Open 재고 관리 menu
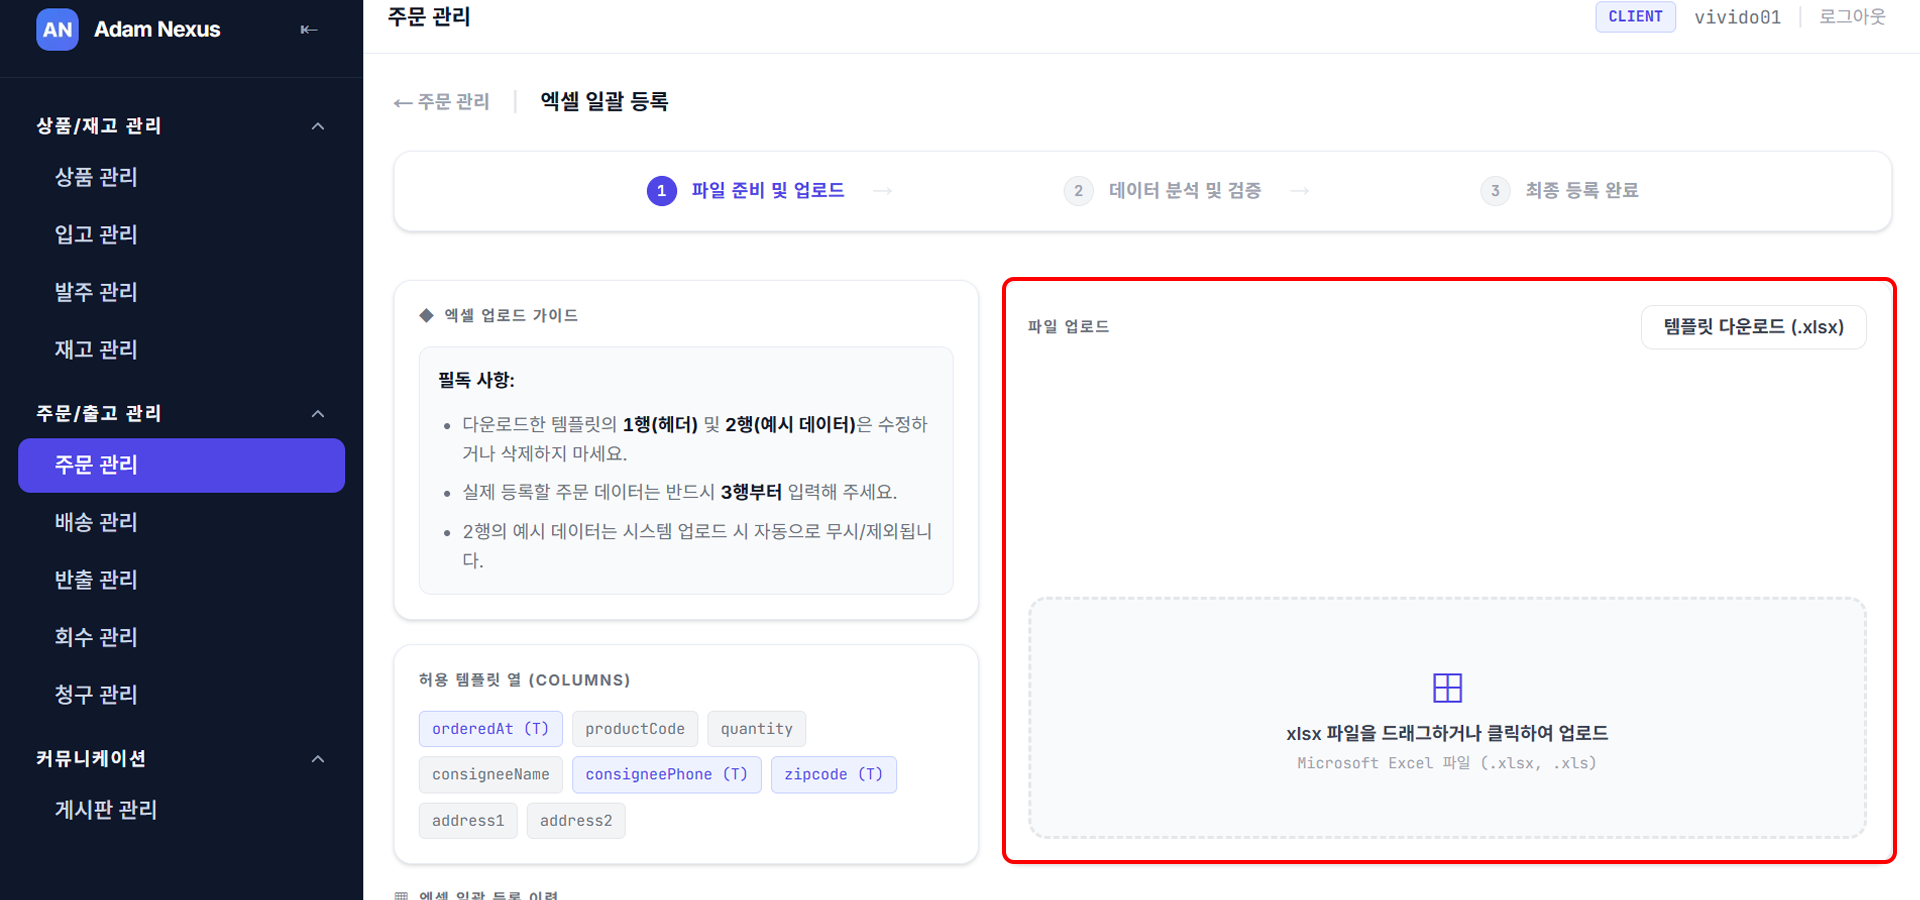Image resolution: width=1920 pixels, height=900 pixels. [x=181, y=349]
